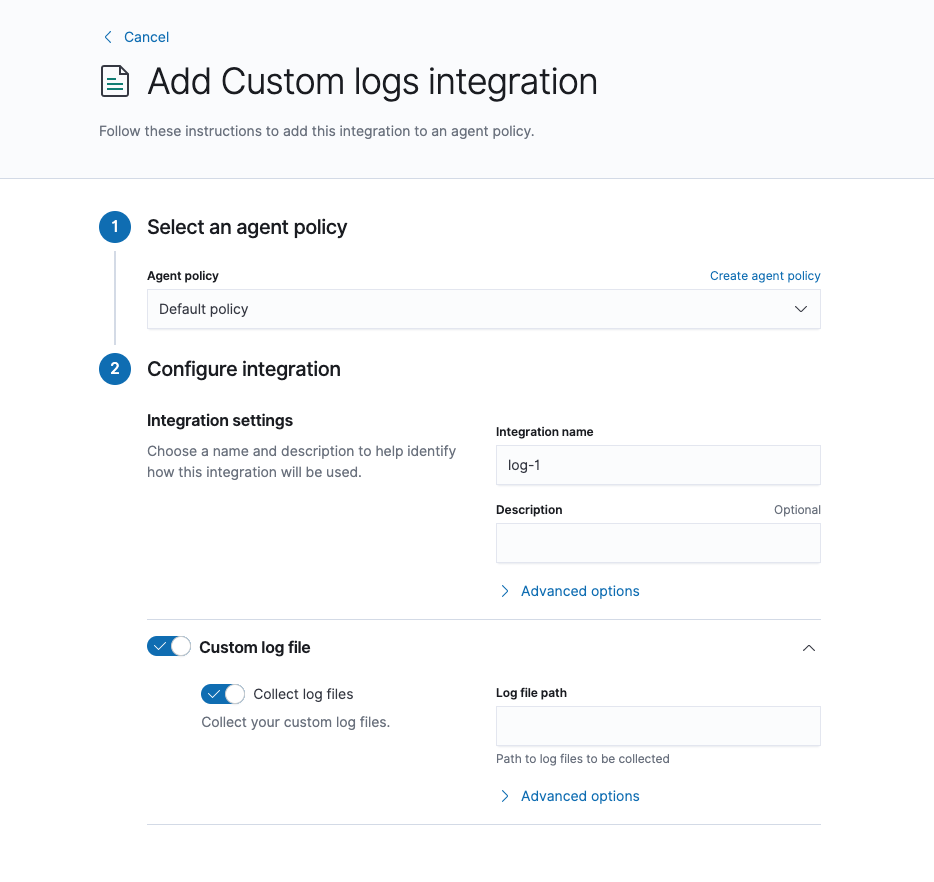Click the step 1 circle badge
Viewport: 934px width, 882px height.
pos(115,227)
